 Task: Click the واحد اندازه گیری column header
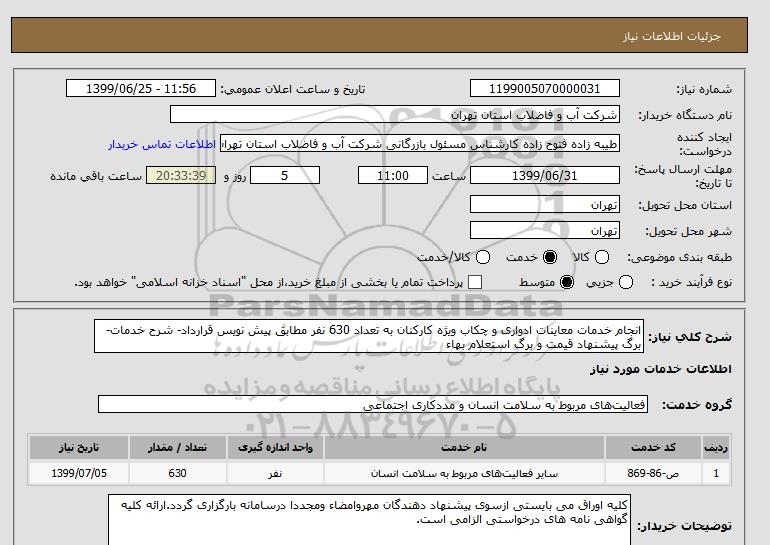(x=275, y=448)
